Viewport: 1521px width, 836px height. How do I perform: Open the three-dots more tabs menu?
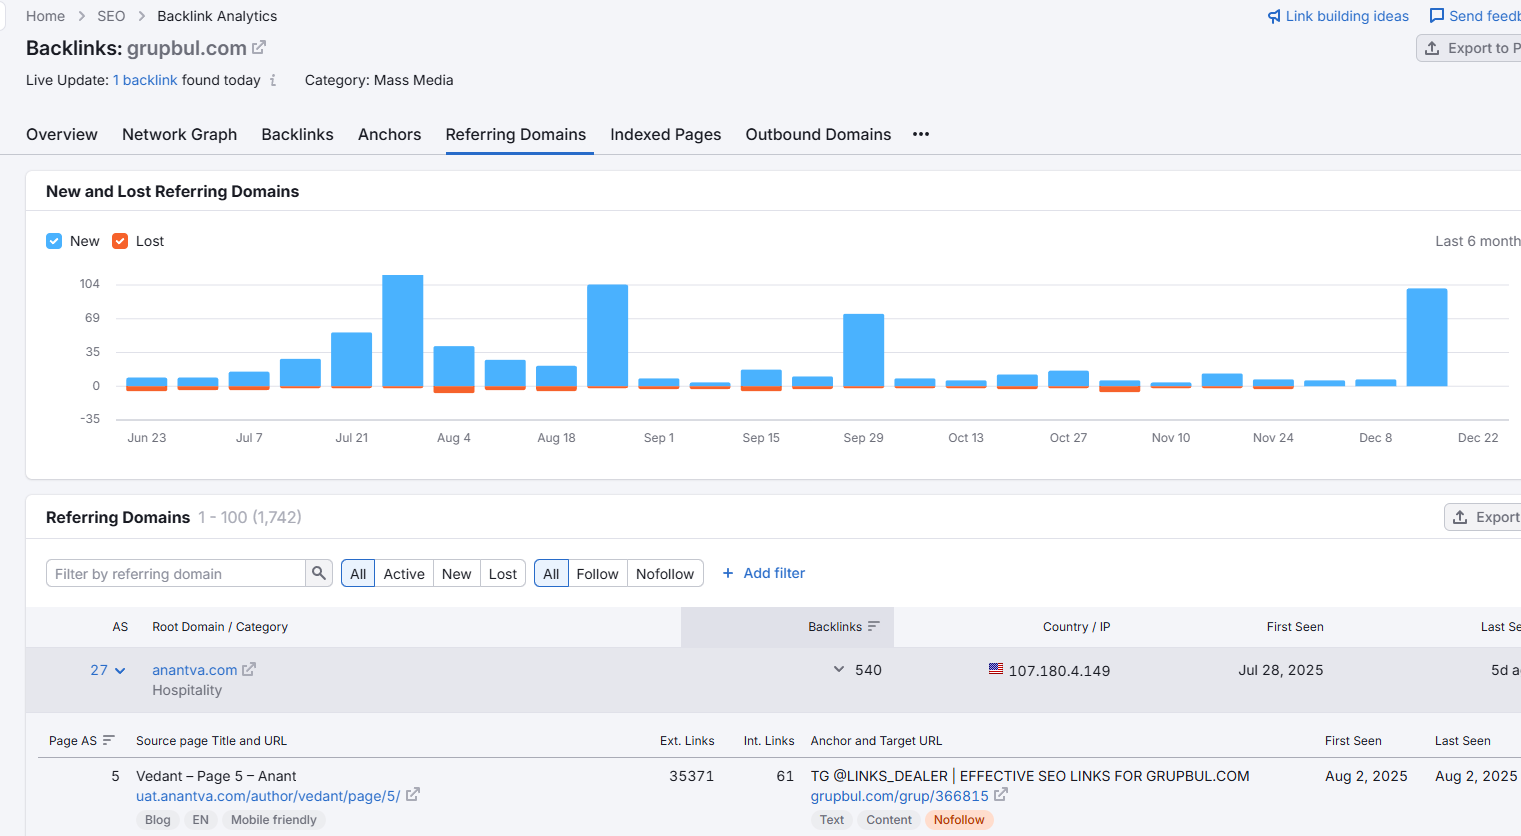coord(921,134)
